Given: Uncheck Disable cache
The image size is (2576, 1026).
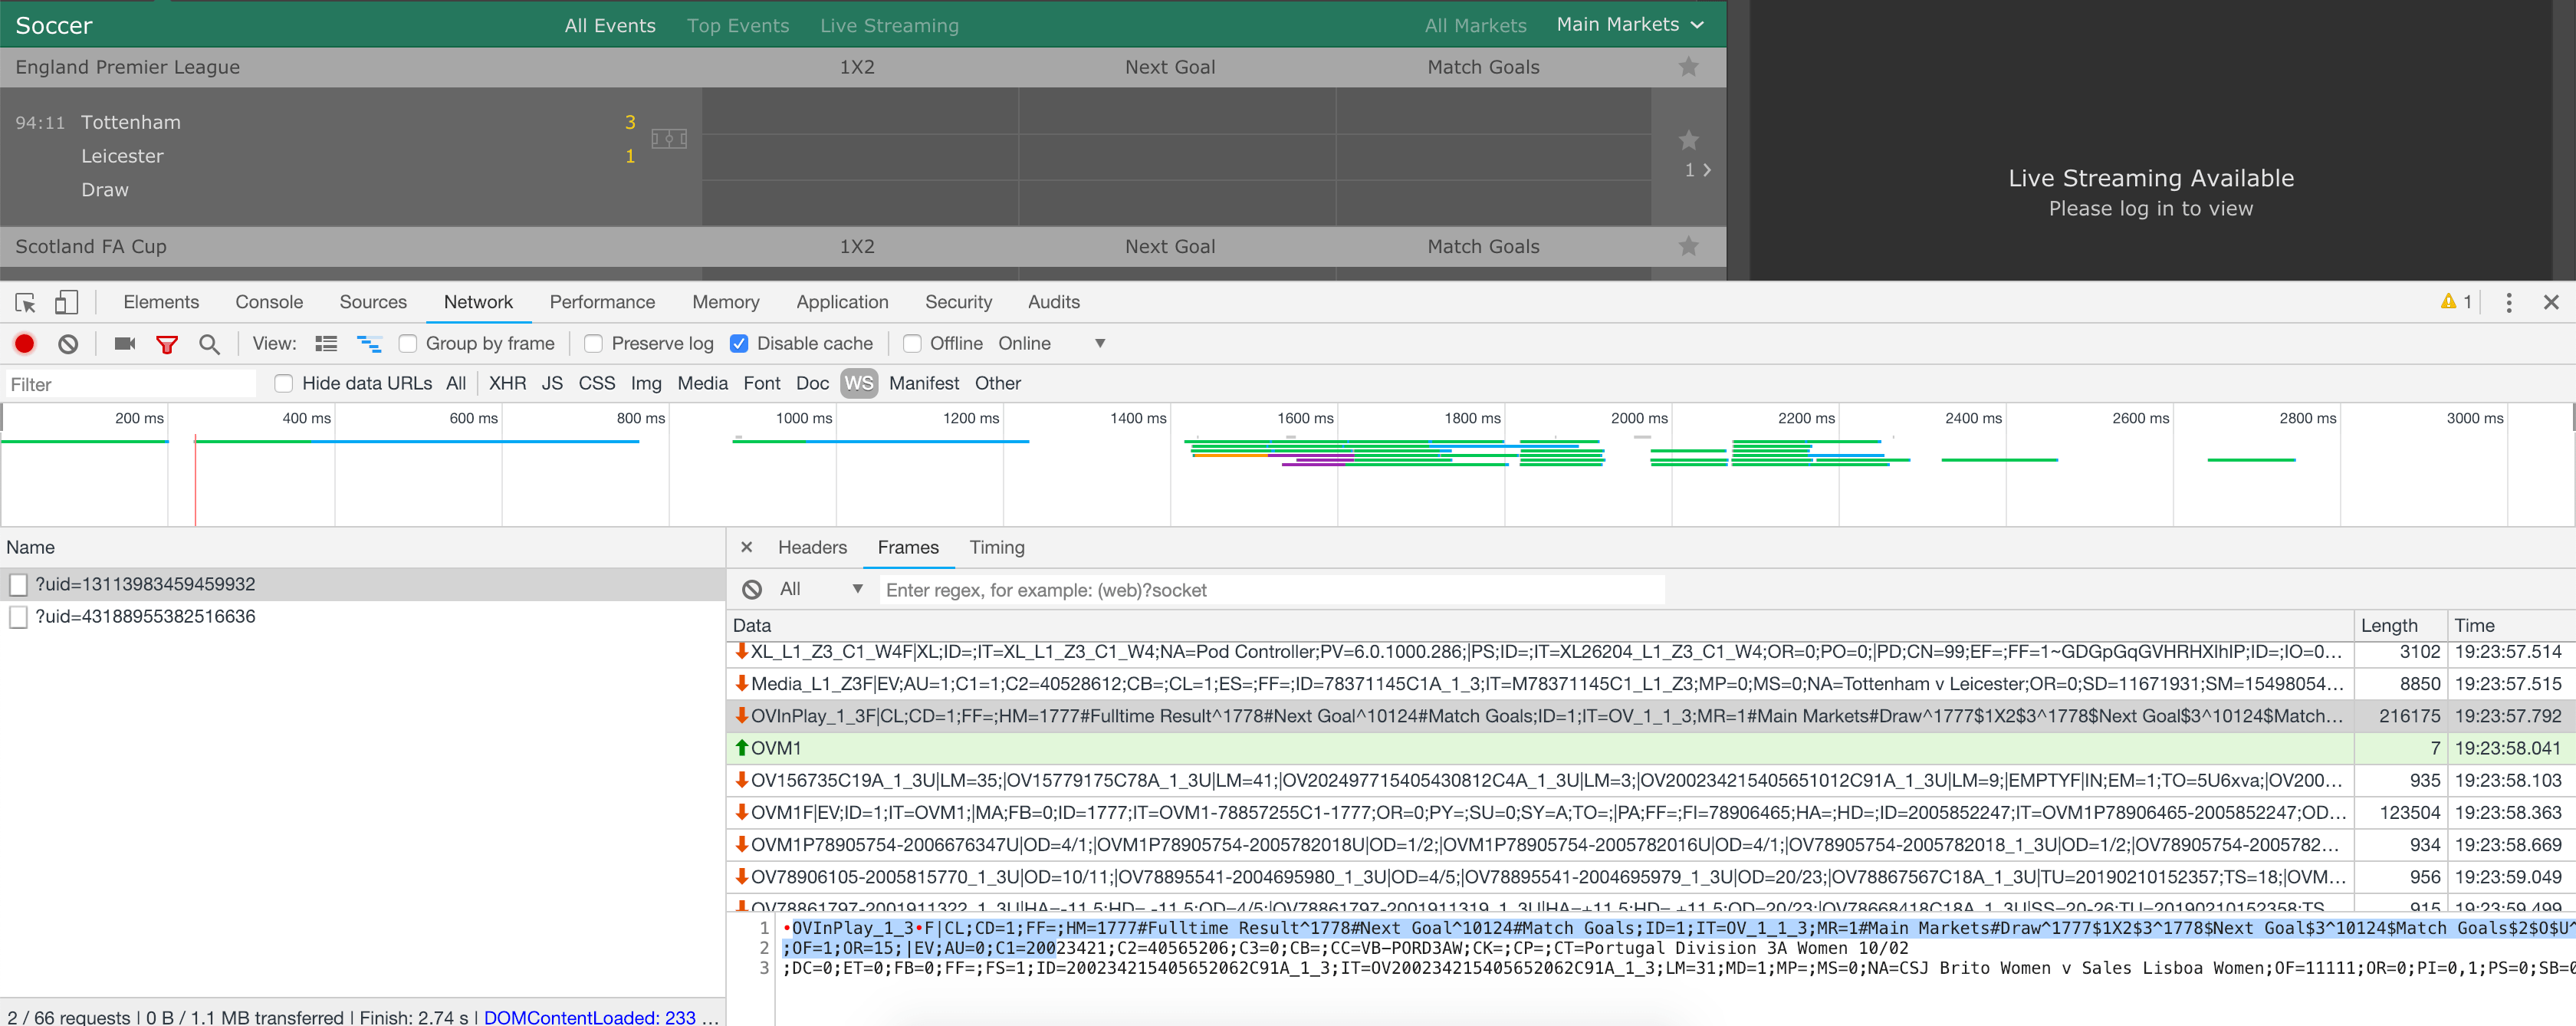Looking at the screenshot, I should click(739, 344).
